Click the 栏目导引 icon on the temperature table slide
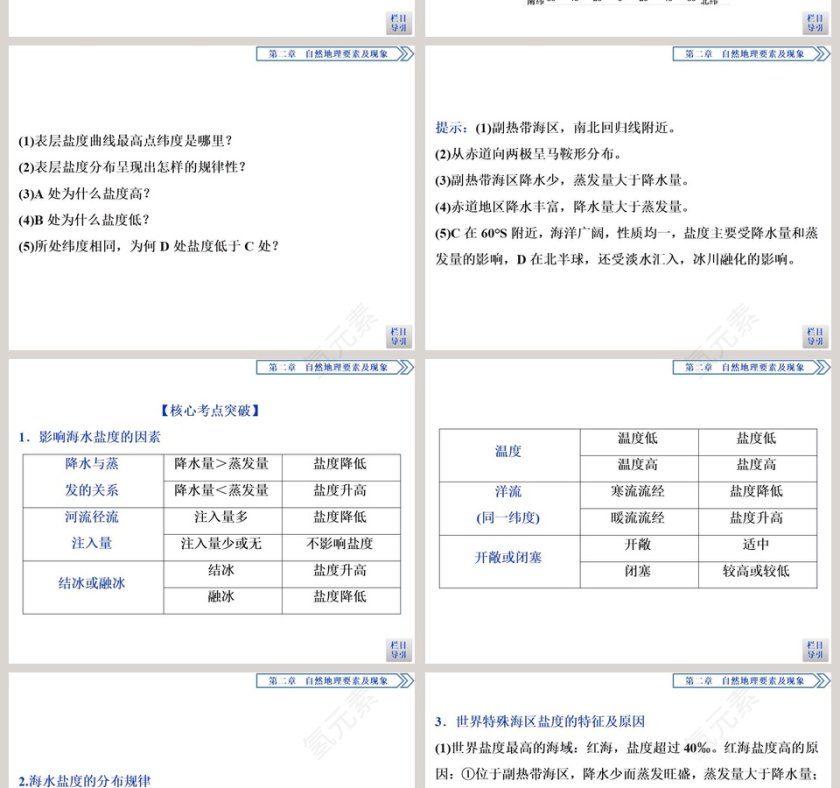 tap(815, 649)
